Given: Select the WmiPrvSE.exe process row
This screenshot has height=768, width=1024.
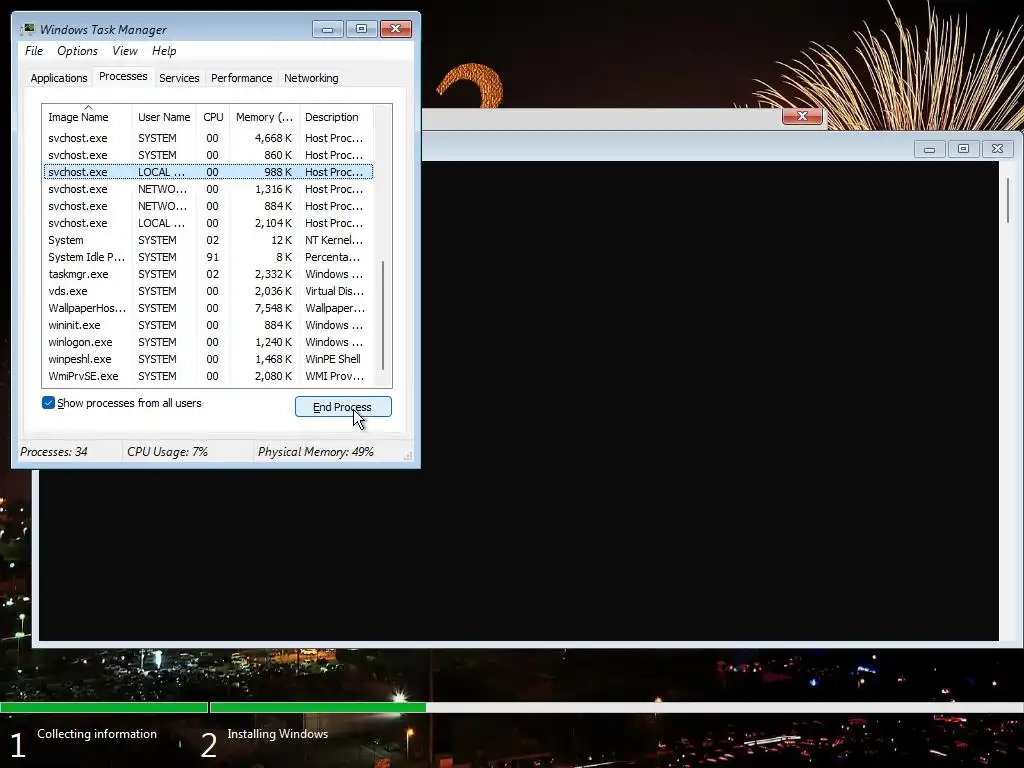Looking at the screenshot, I should (x=208, y=376).
